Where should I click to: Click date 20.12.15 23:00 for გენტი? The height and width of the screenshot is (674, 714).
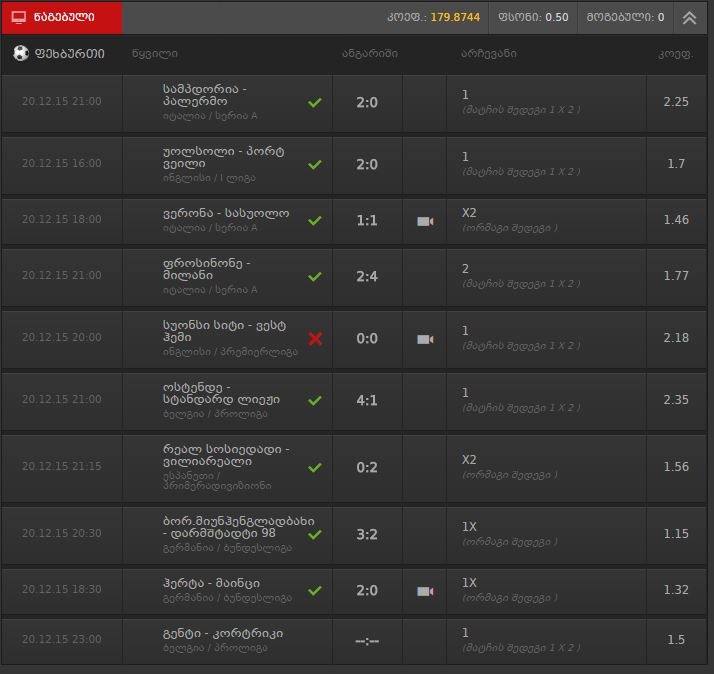tap(61, 639)
